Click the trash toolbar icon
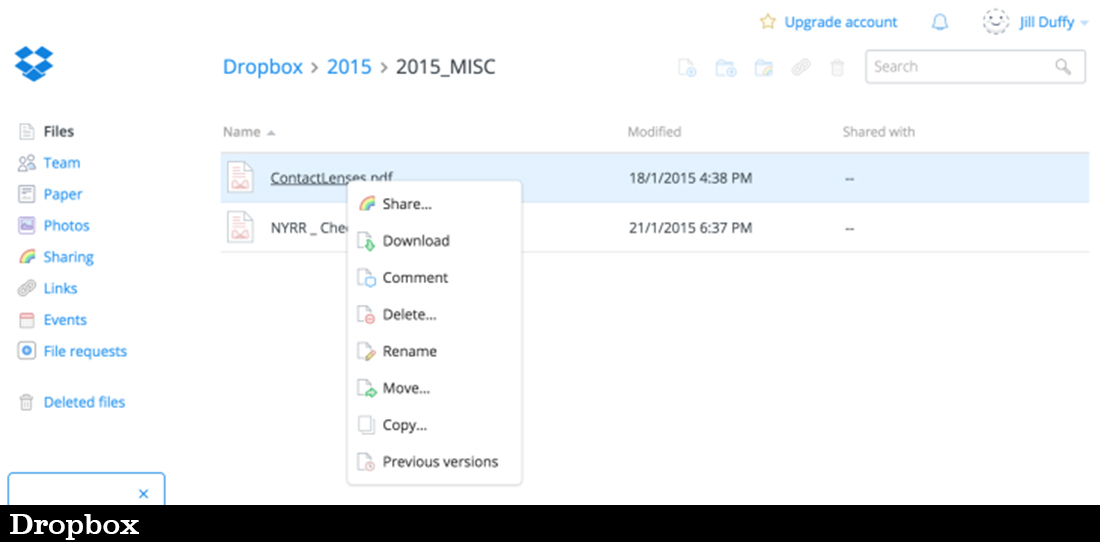 (837, 67)
